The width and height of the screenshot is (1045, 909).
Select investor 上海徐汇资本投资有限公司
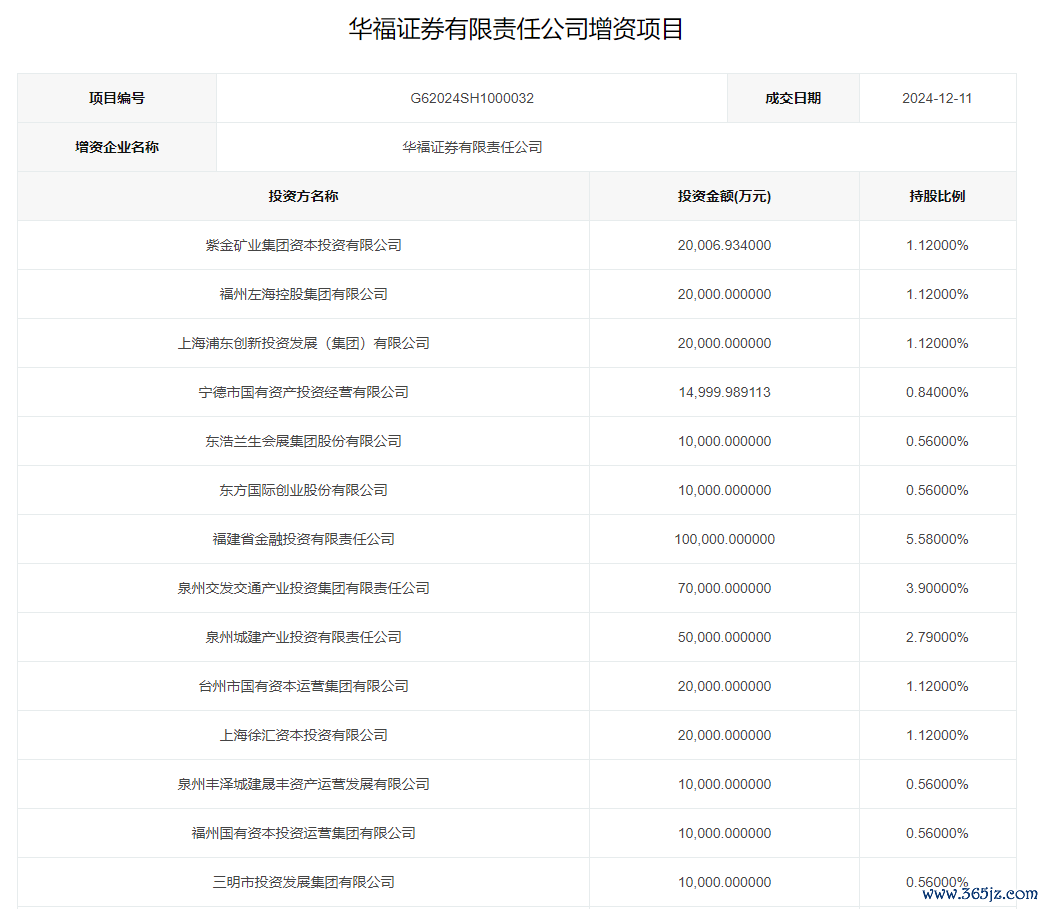(x=303, y=735)
